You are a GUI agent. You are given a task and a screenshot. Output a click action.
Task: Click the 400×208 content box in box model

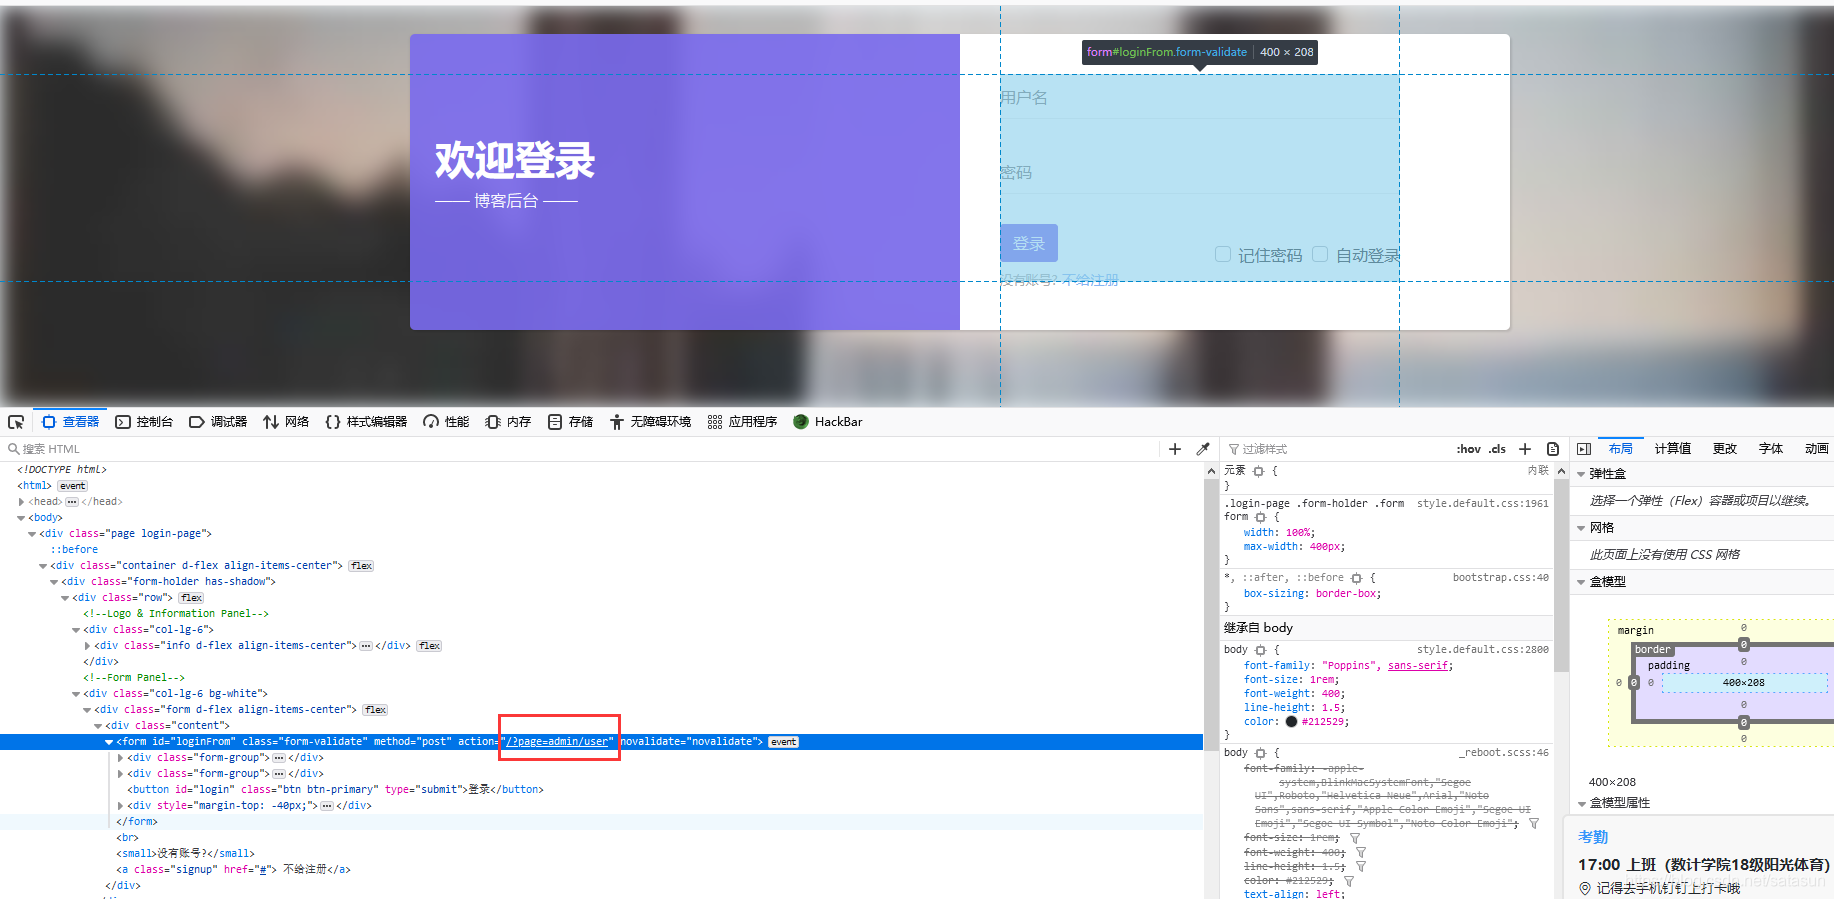coord(1743,683)
